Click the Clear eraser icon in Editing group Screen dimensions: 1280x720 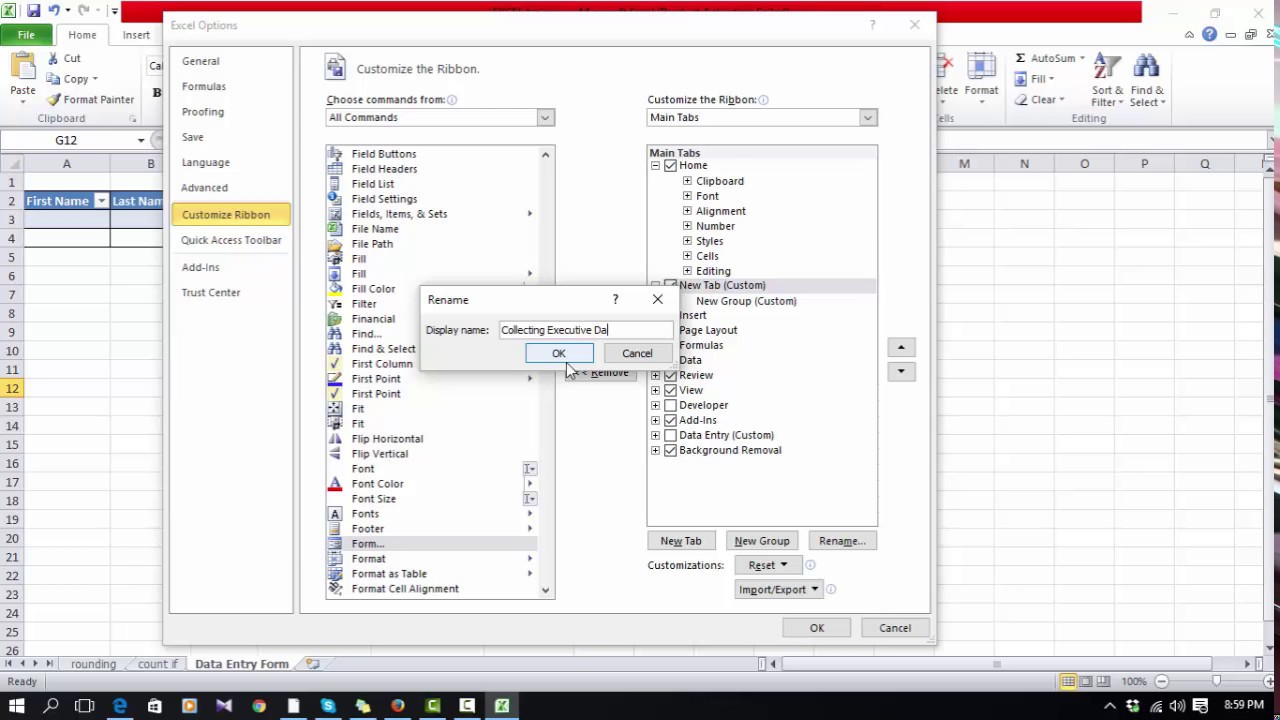click(x=1021, y=100)
